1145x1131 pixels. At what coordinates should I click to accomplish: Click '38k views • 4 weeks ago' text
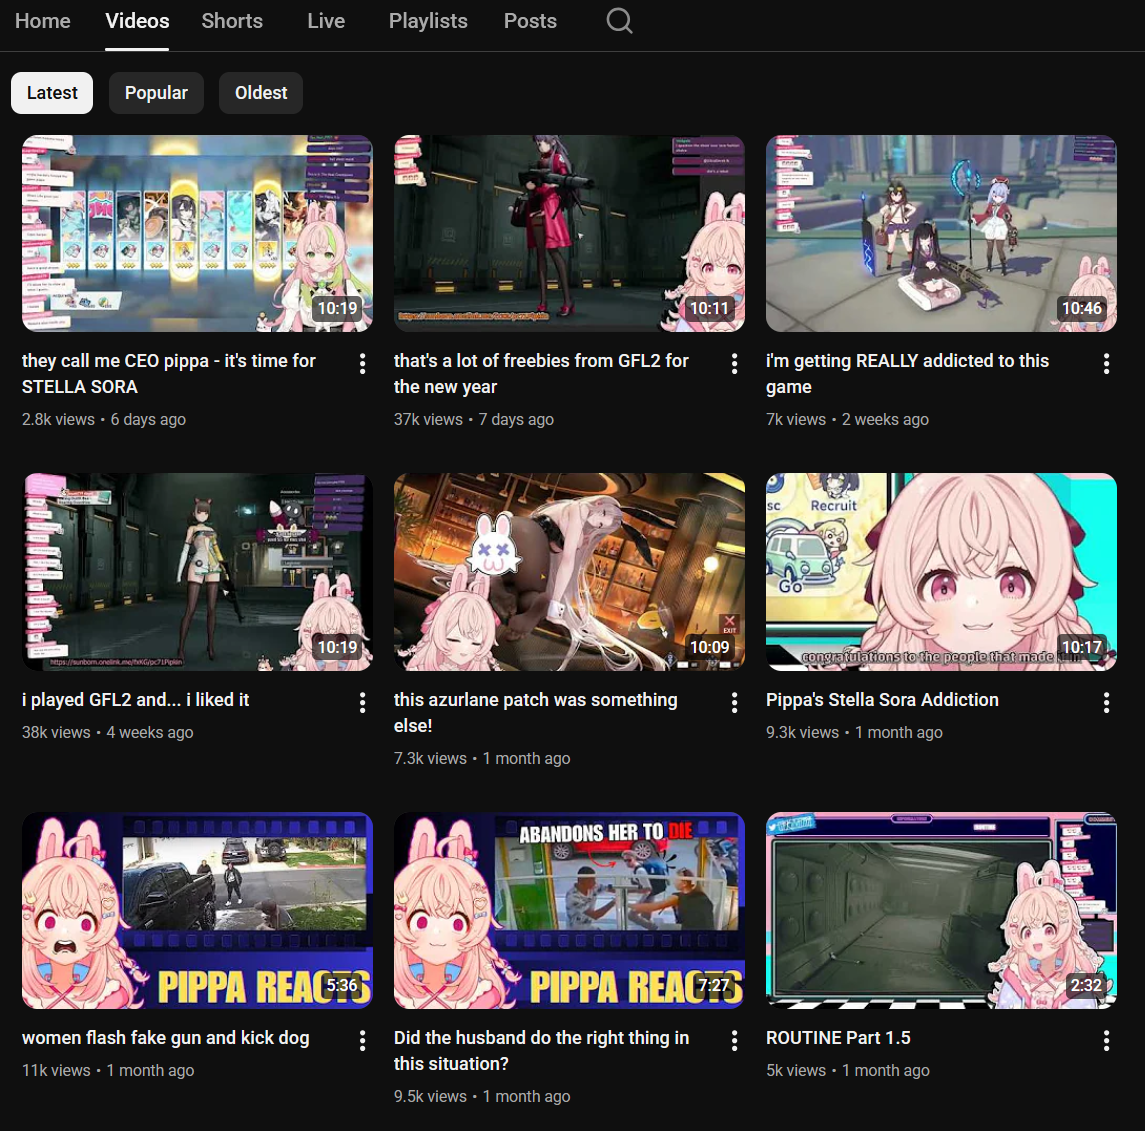coord(107,732)
